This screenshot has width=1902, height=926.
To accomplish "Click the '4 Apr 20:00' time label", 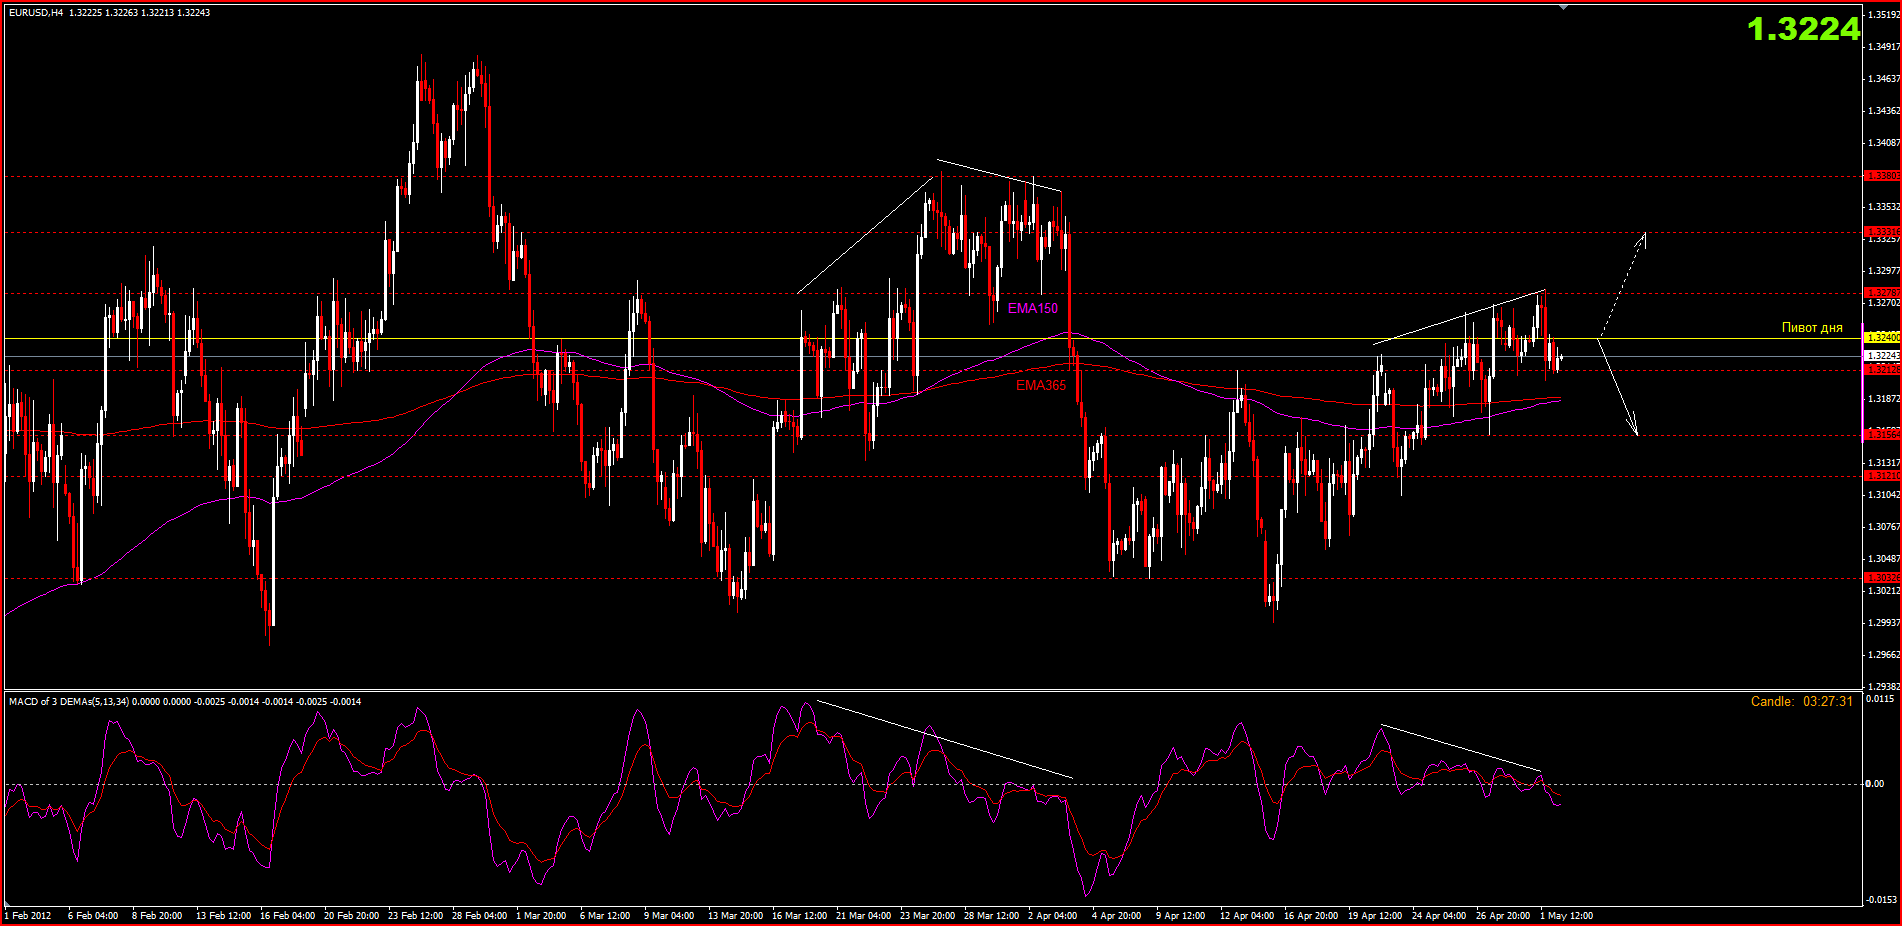I will coord(1117,915).
